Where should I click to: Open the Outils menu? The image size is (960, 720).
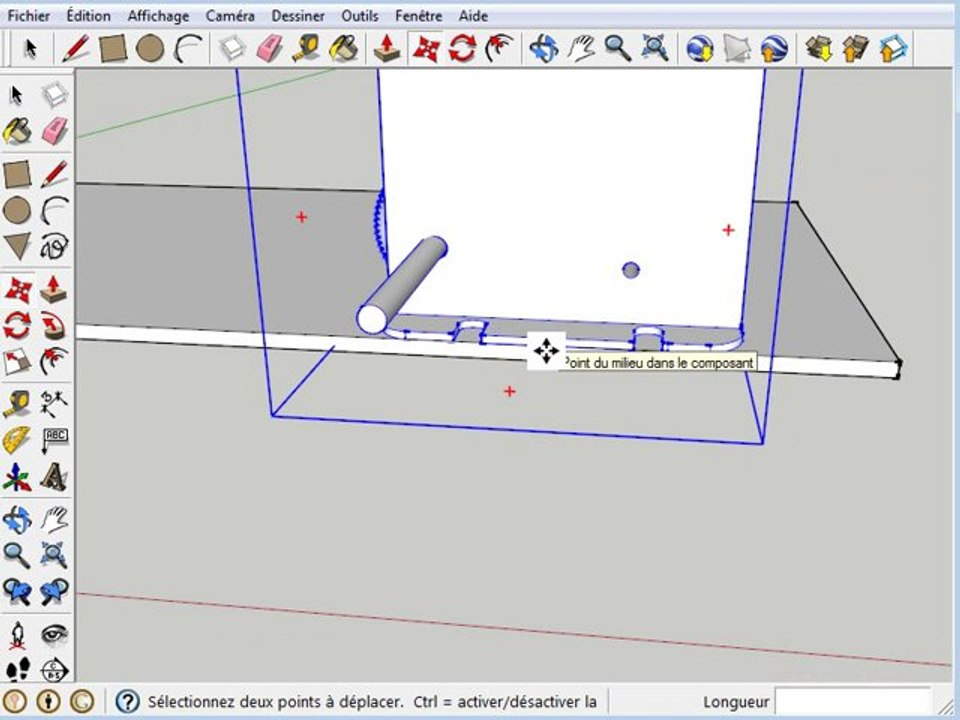(359, 16)
